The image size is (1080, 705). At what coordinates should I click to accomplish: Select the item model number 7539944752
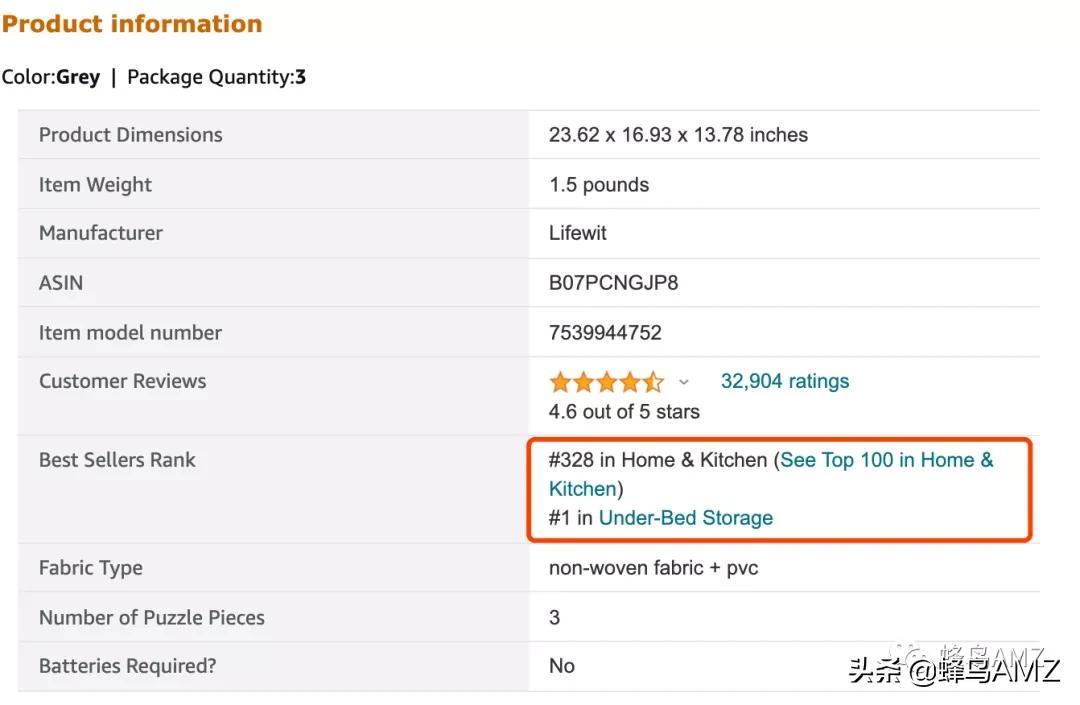point(605,333)
